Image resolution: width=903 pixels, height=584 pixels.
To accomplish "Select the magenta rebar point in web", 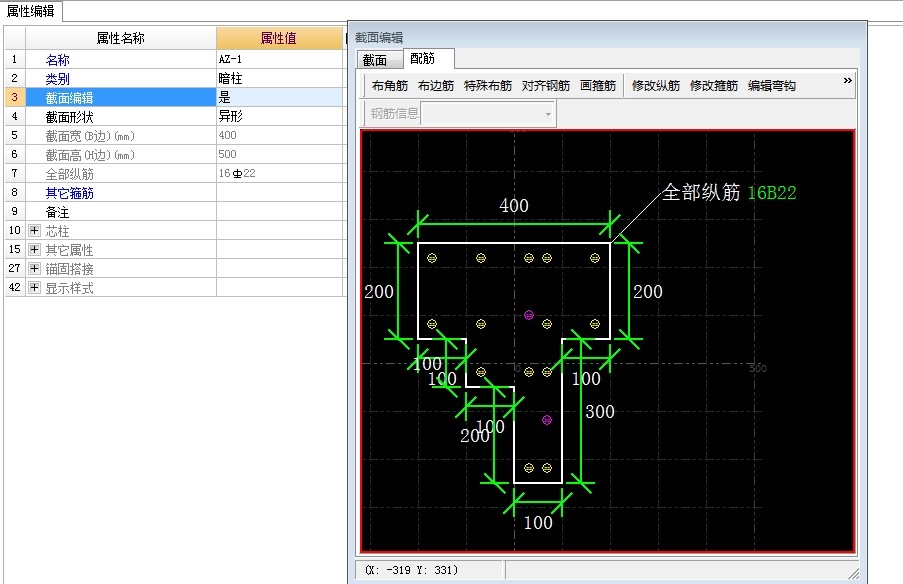I will (547, 420).
